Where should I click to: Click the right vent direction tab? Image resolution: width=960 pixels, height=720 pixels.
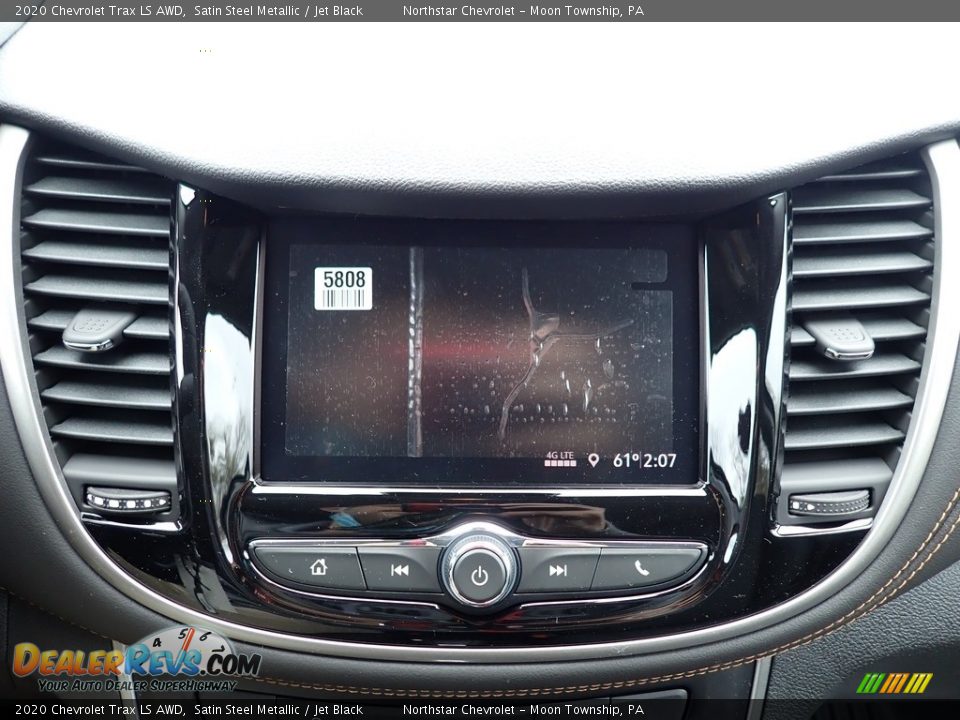pos(838,337)
